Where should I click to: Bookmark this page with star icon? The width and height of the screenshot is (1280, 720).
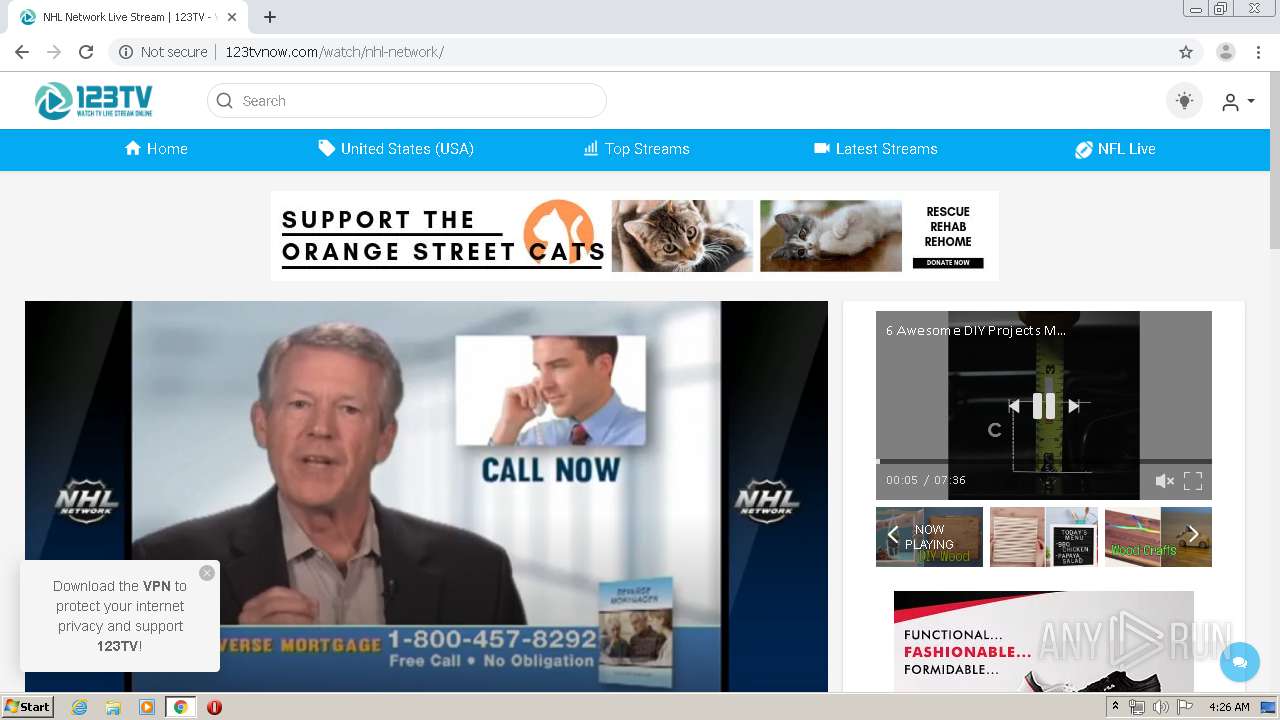click(1186, 52)
